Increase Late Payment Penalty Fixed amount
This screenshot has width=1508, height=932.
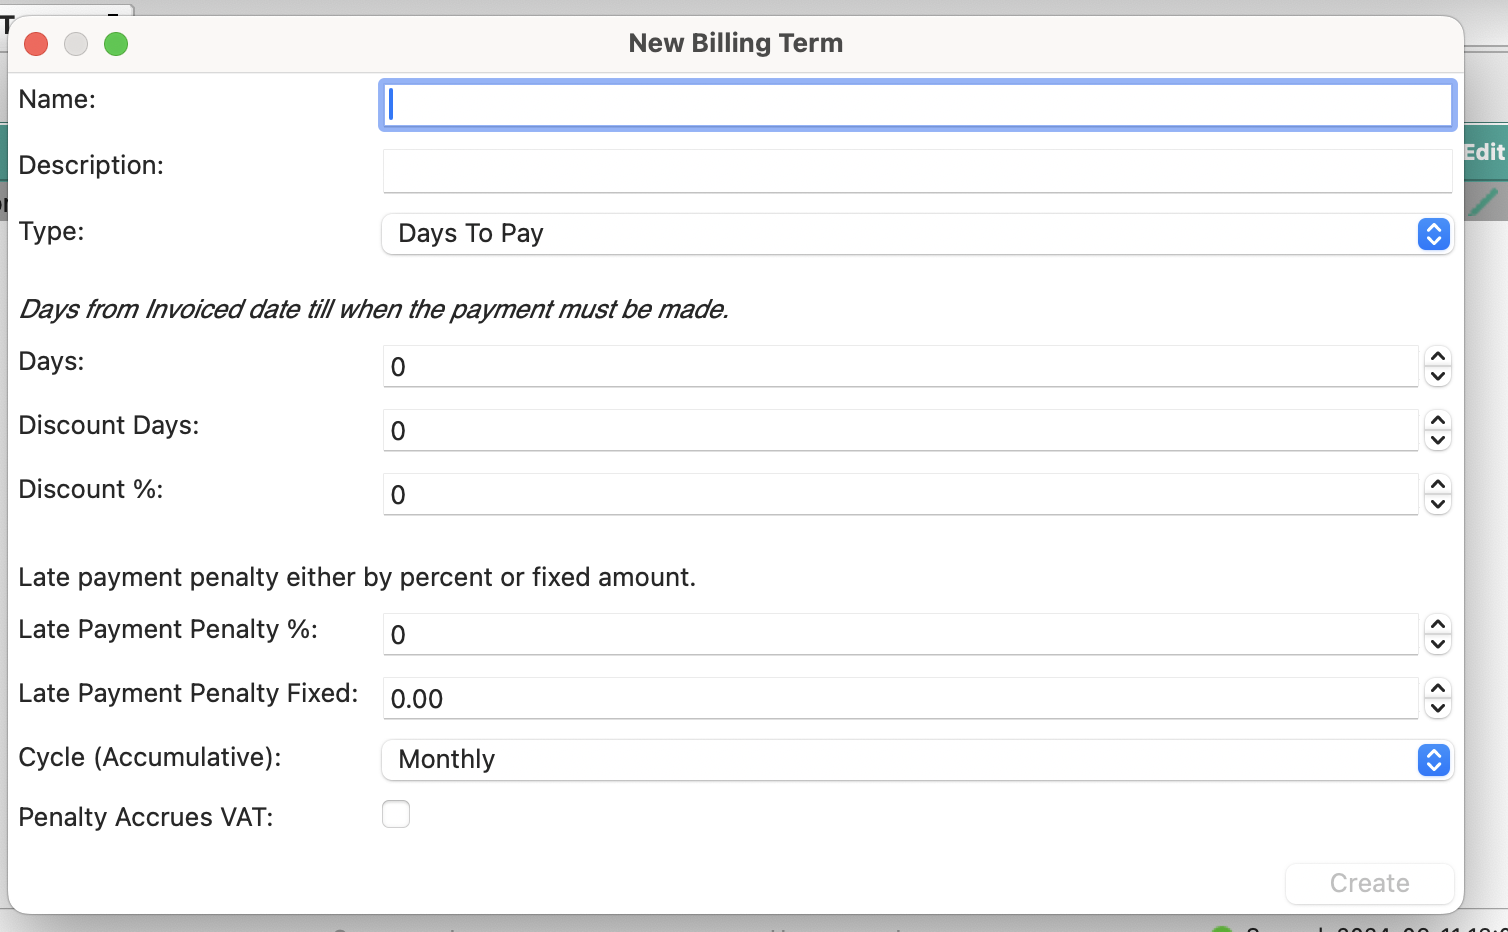click(1438, 689)
